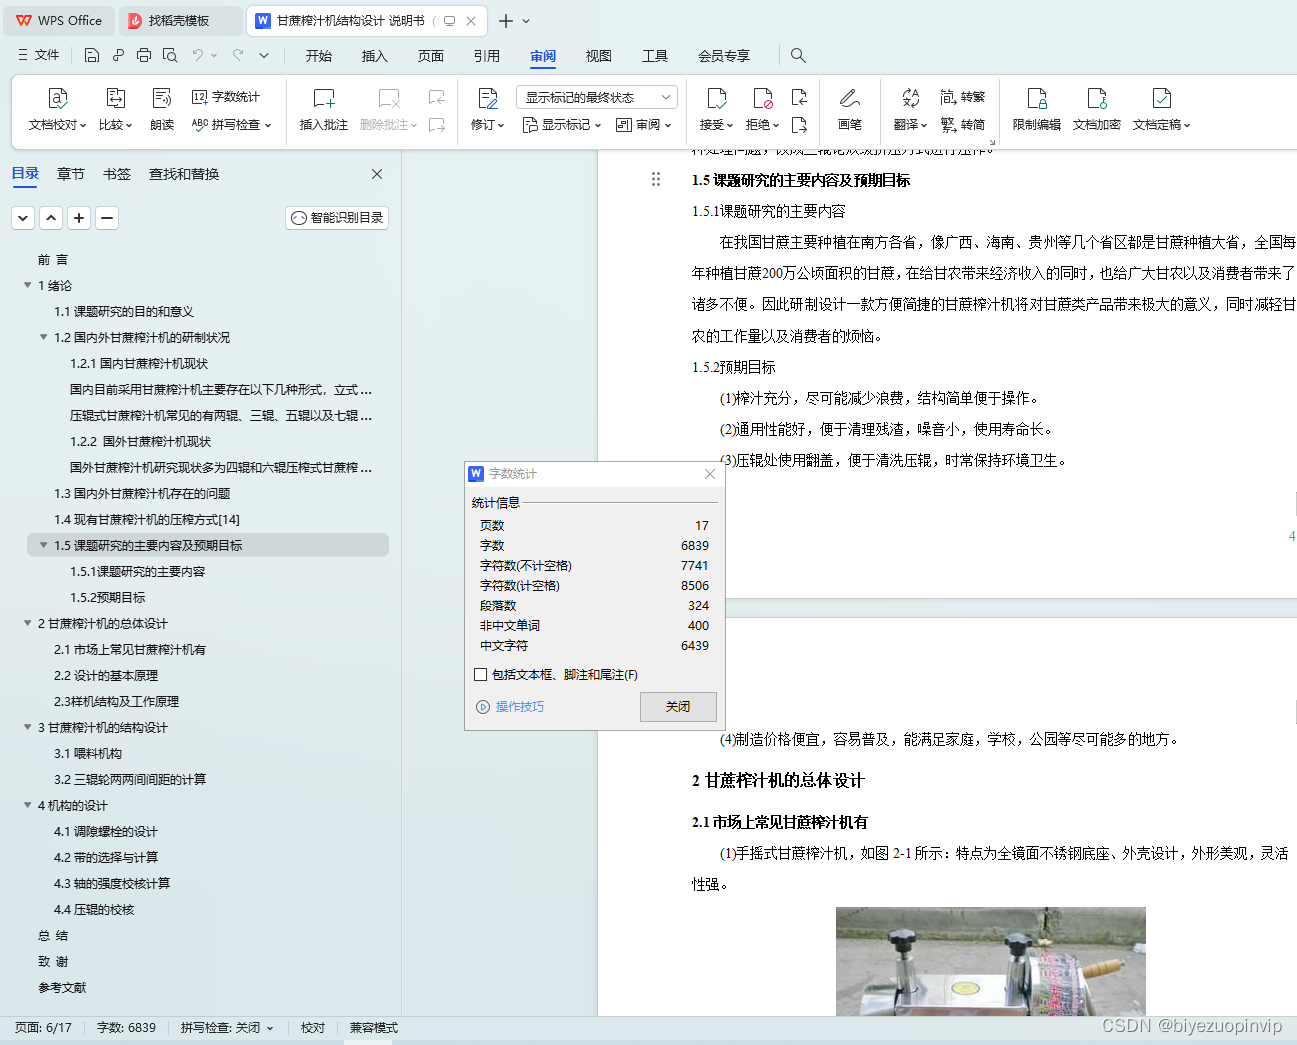The width and height of the screenshot is (1297, 1045).
Task: Click 页面: 6/17 in status bar
Action: 43,1027
